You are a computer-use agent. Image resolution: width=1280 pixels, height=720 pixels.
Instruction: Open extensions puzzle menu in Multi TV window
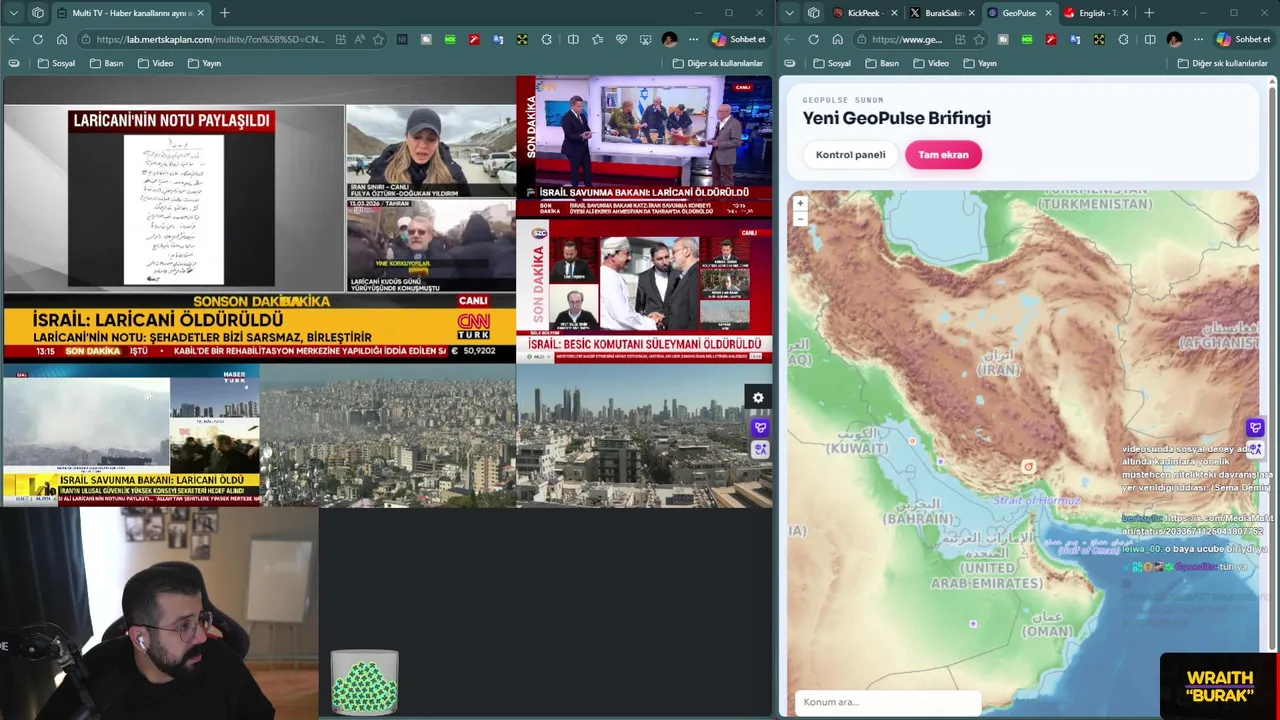click(x=546, y=39)
